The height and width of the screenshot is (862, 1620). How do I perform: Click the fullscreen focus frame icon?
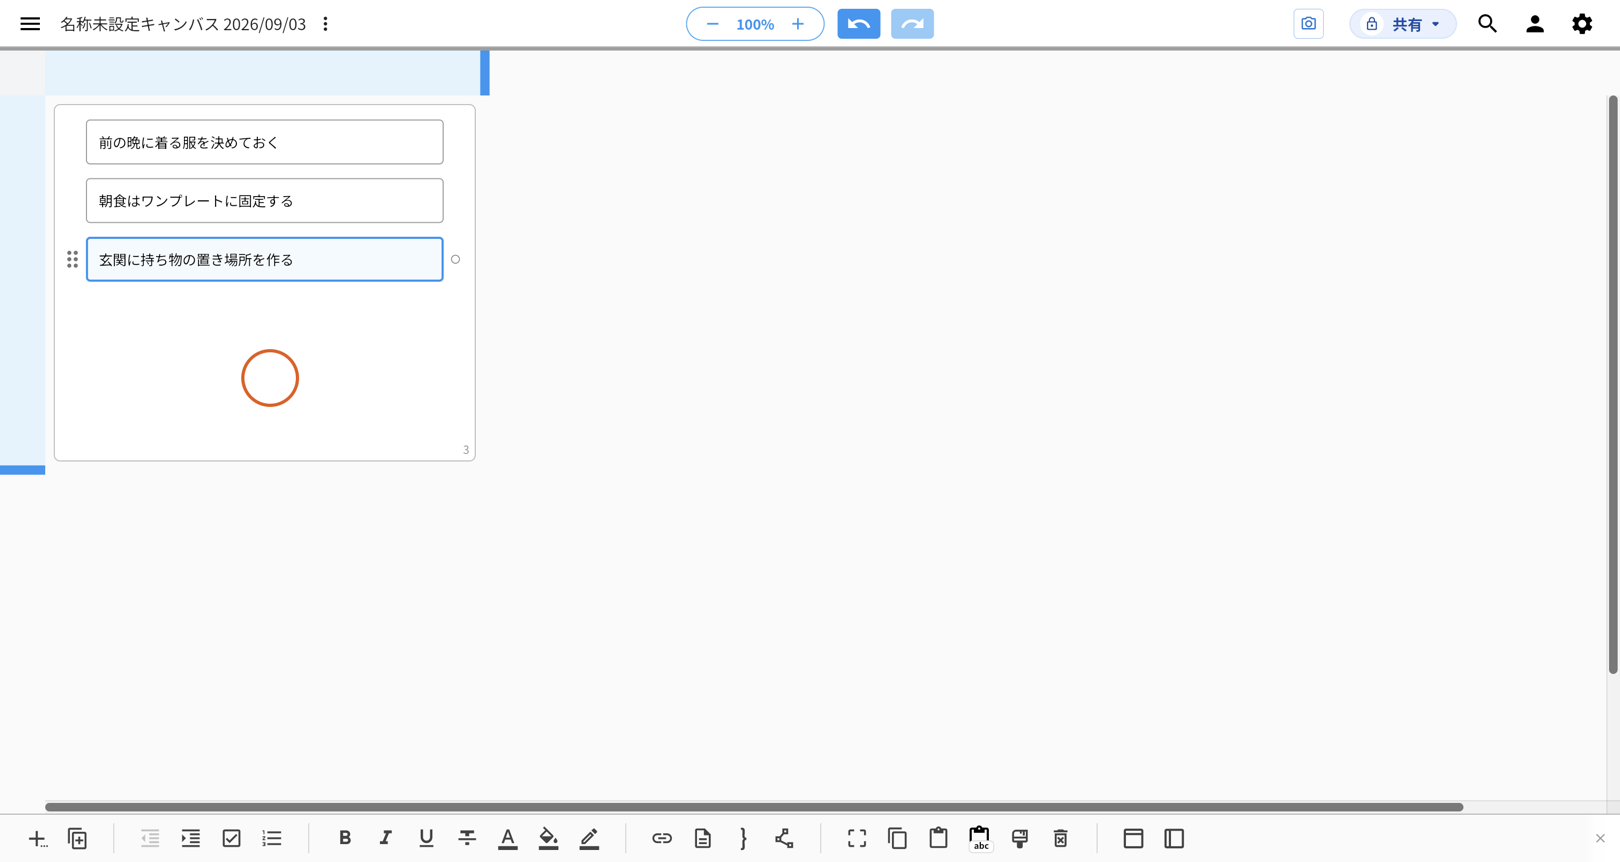857,839
